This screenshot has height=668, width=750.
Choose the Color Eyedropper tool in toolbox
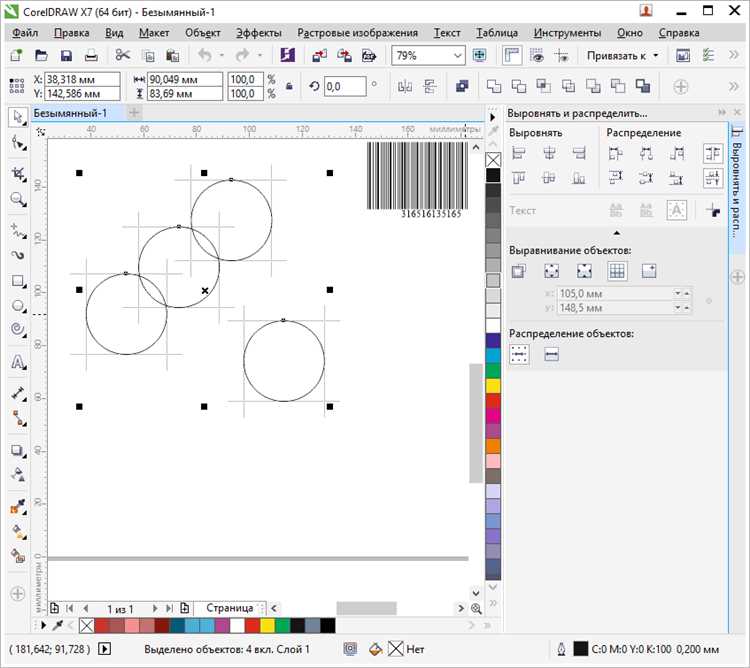click(18, 506)
